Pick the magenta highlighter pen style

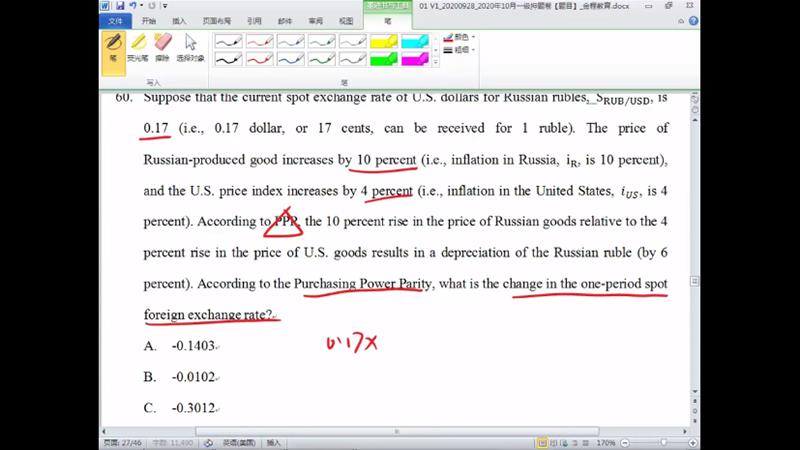(415, 59)
